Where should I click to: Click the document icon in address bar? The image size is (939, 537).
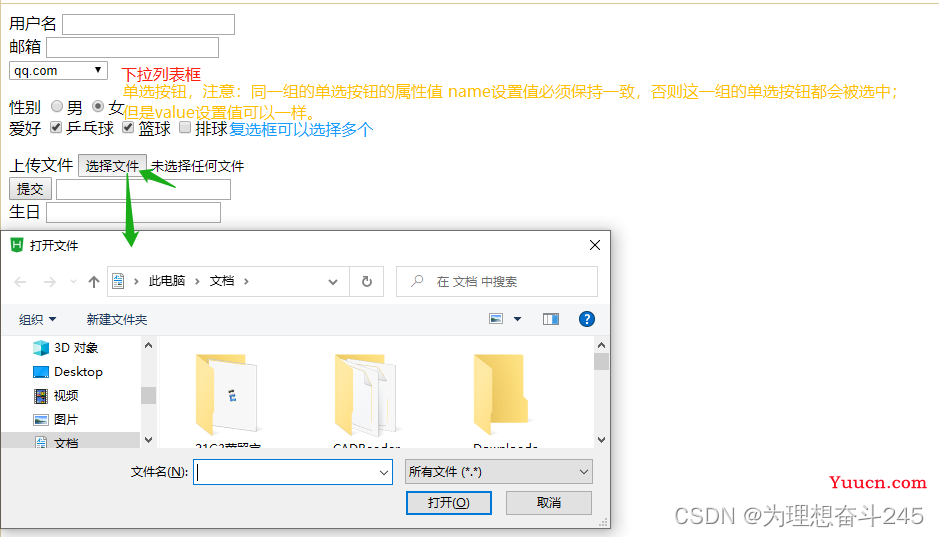(118, 281)
